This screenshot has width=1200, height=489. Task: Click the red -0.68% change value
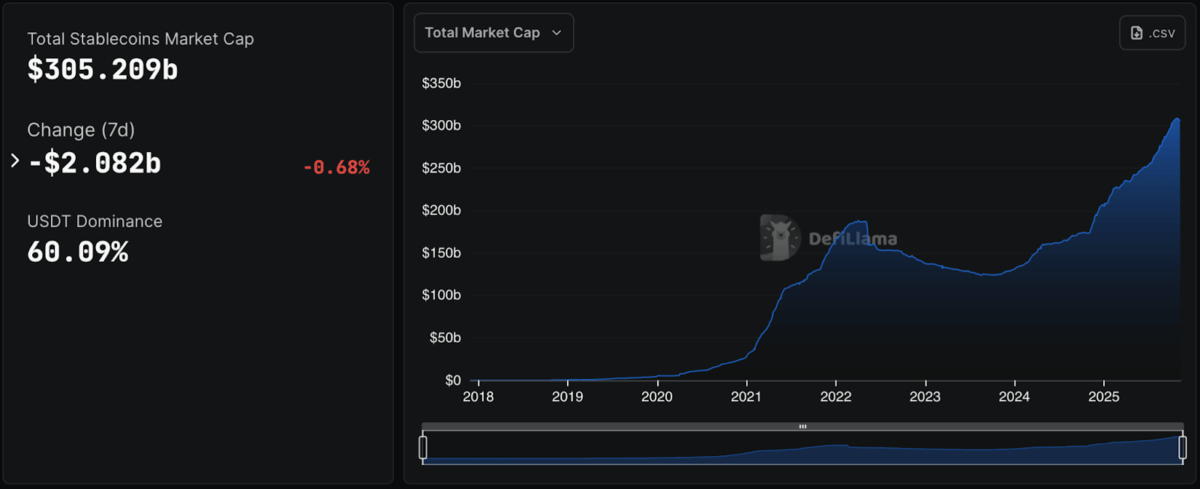point(336,167)
